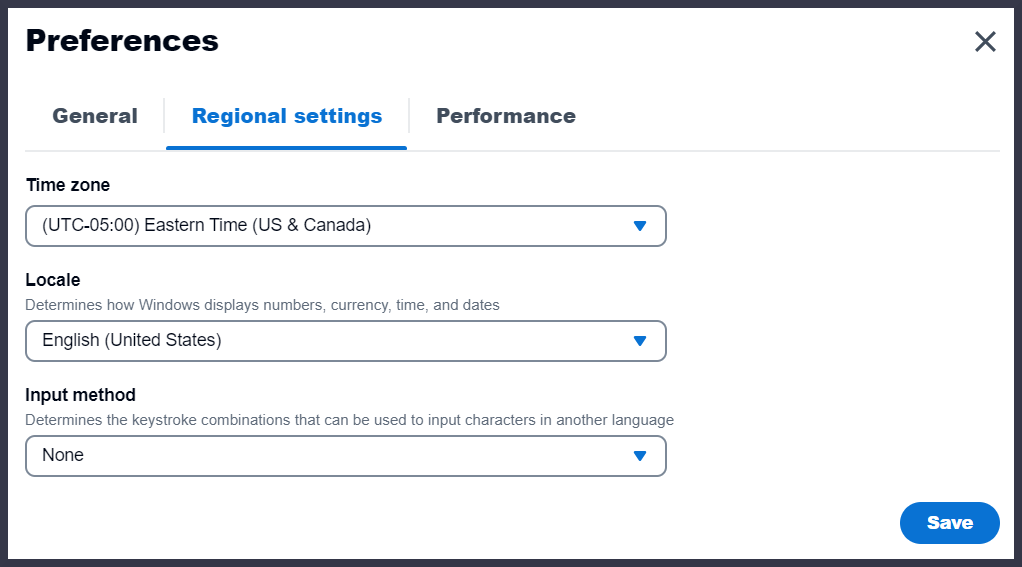1022x567 pixels.
Task: Click the Locale field label
Action: click(x=53, y=280)
